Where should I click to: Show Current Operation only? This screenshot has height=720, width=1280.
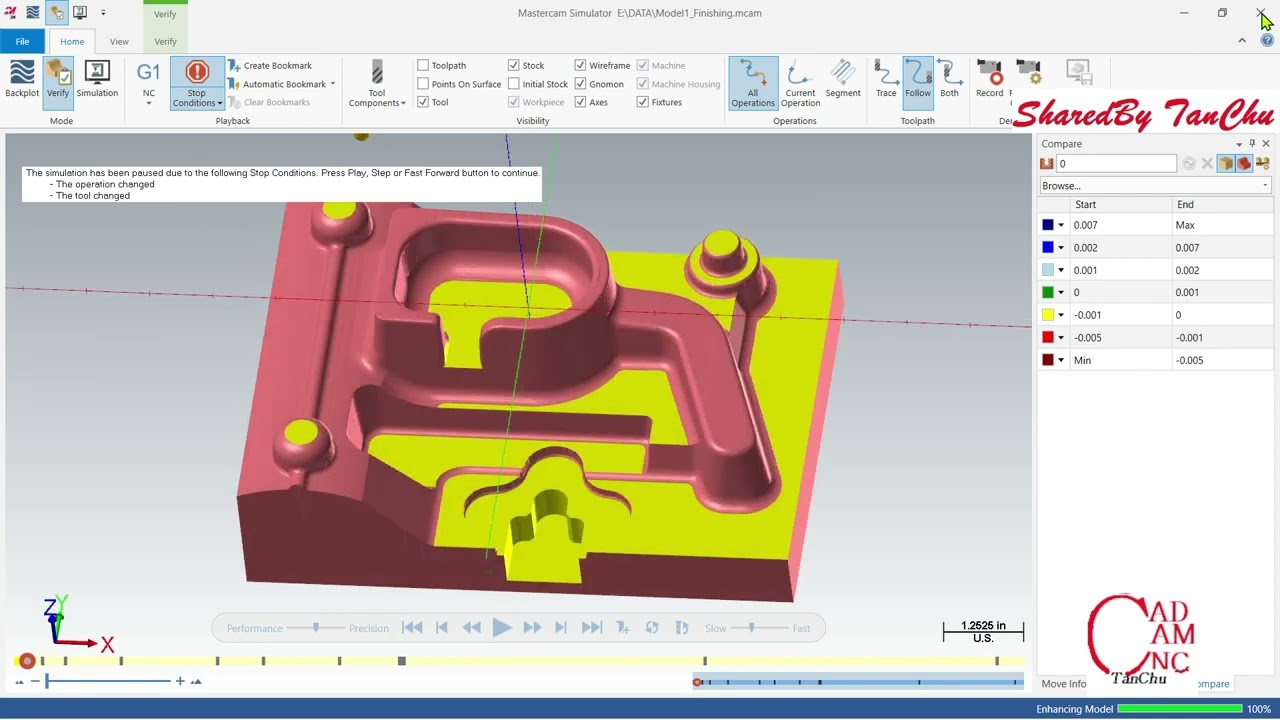(x=800, y=83)
